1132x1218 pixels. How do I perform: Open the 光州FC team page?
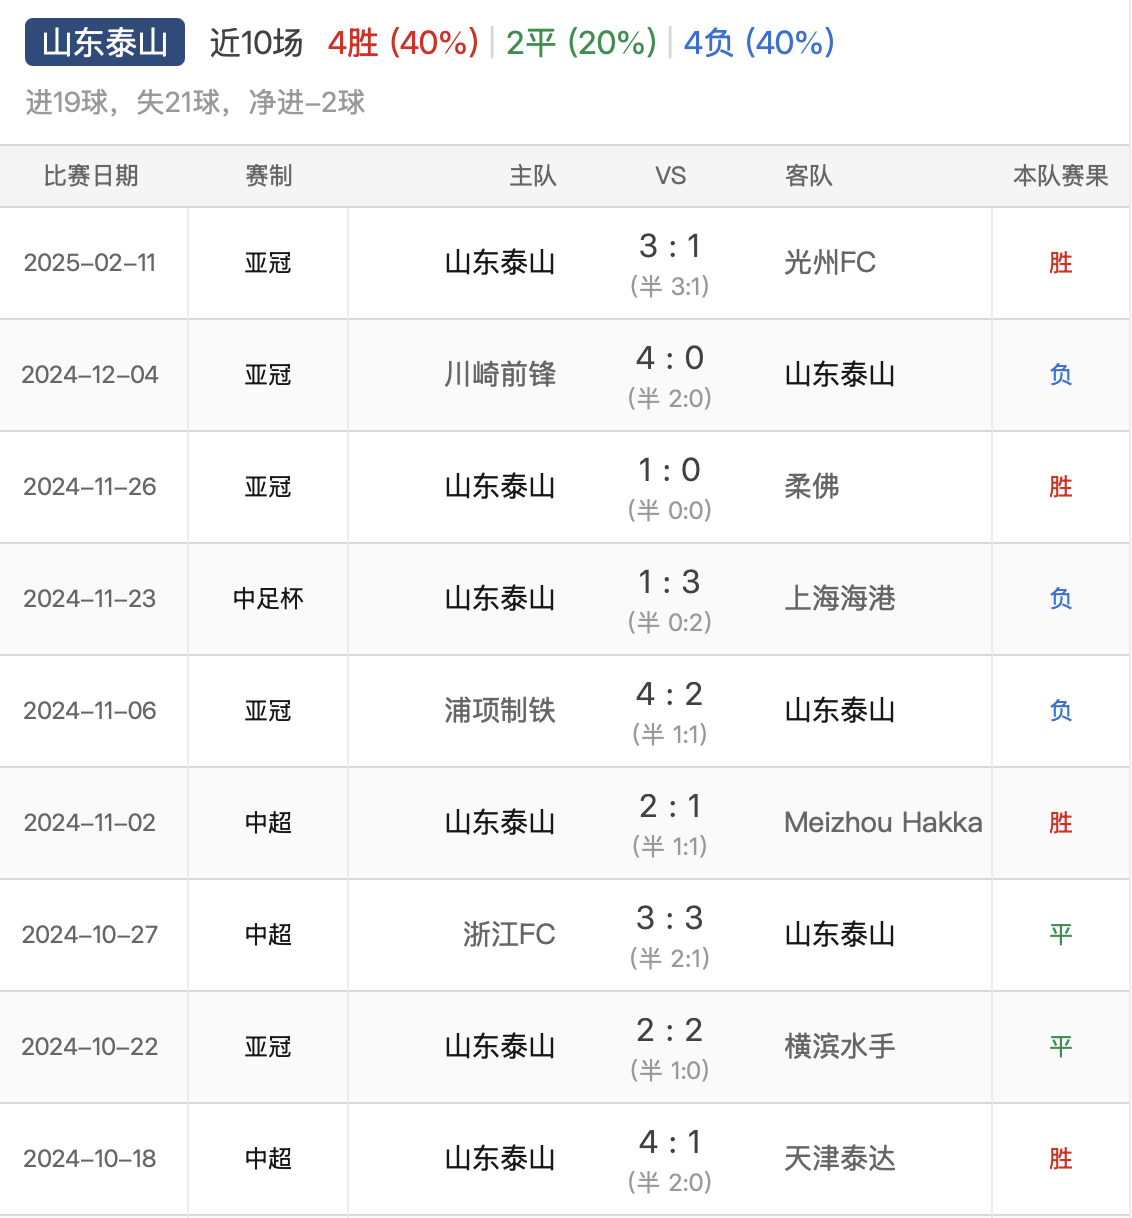pyautogui.click(x=830, y=263)
